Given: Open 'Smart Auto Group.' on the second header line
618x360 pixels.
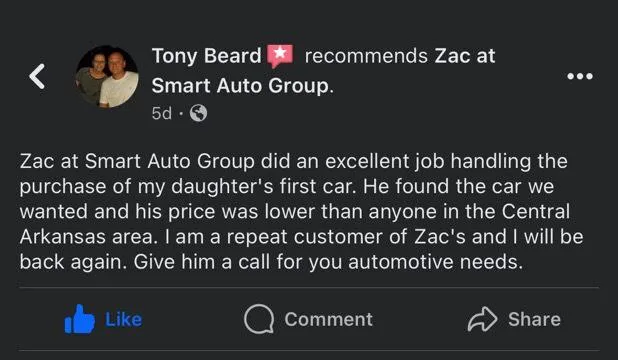Looking at the screenshot, I should point(242,85).
